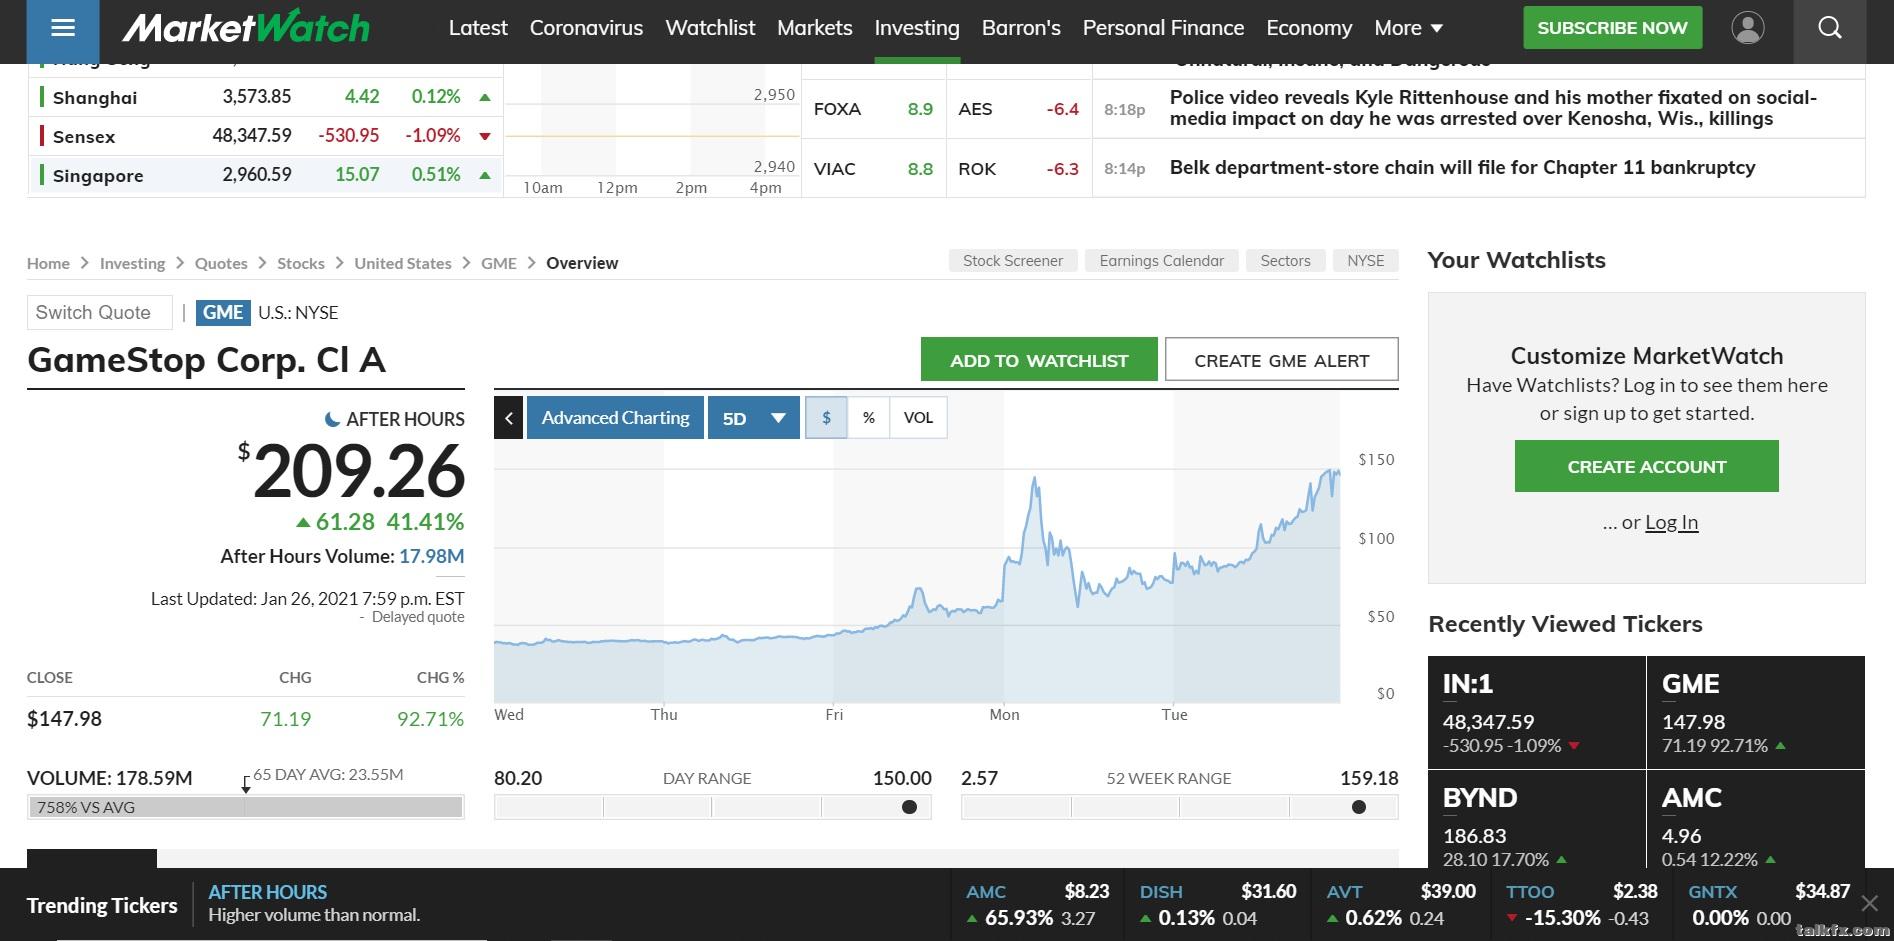This screenshot has width=1894, height=941.
Task: Open the GME recently viewed tile
Action: pyautogui.click(x=1756, y=712)
